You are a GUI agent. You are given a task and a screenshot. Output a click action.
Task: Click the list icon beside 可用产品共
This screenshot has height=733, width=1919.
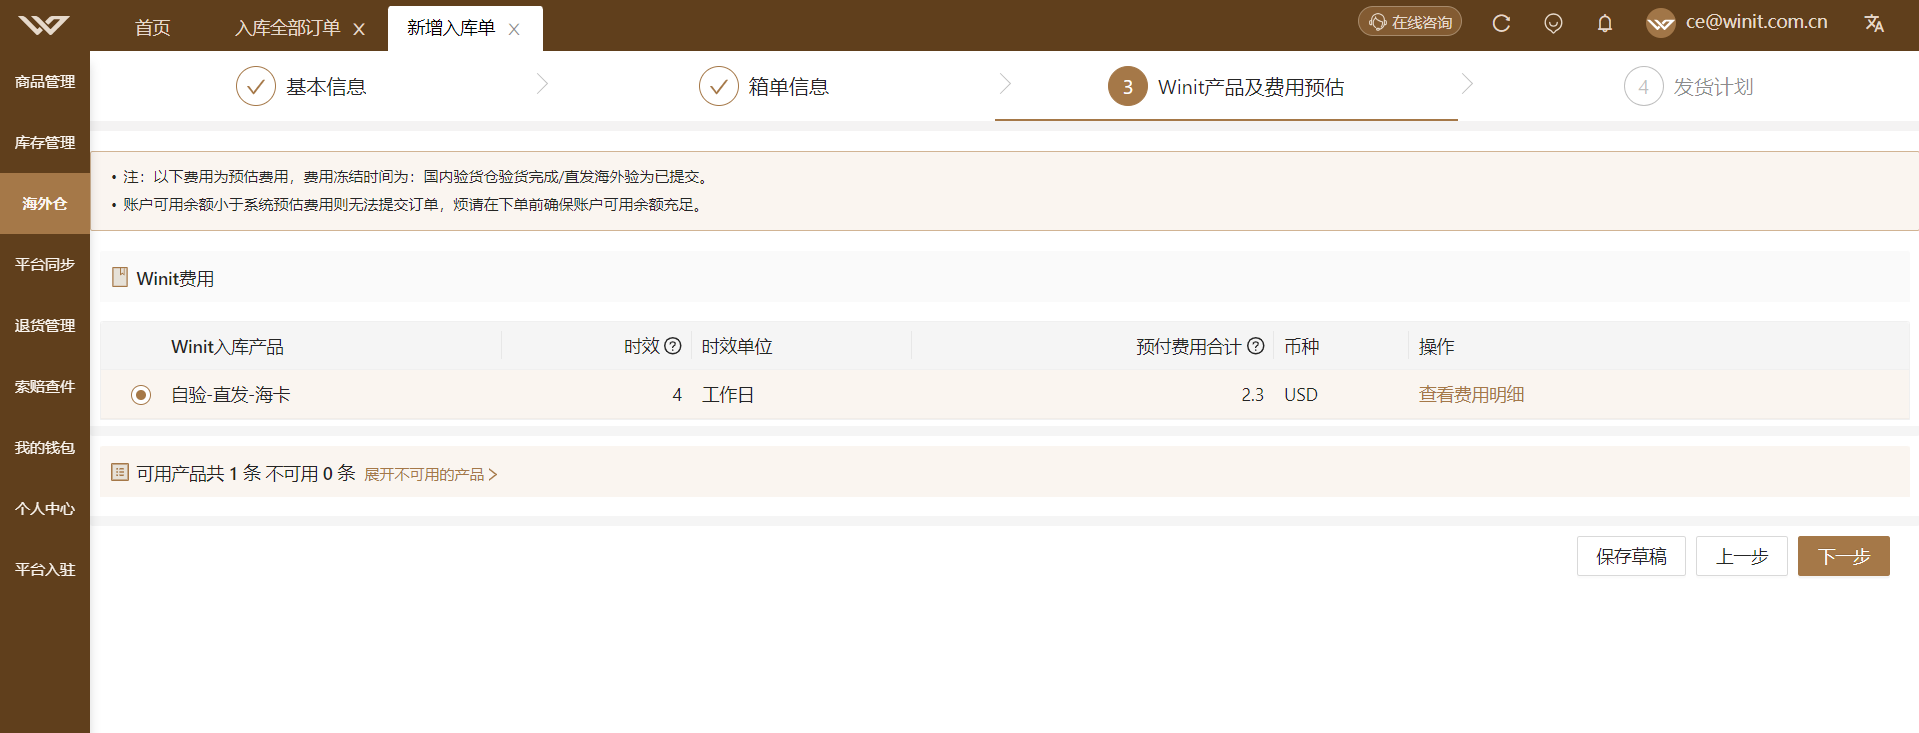click(x=120, y=472)
